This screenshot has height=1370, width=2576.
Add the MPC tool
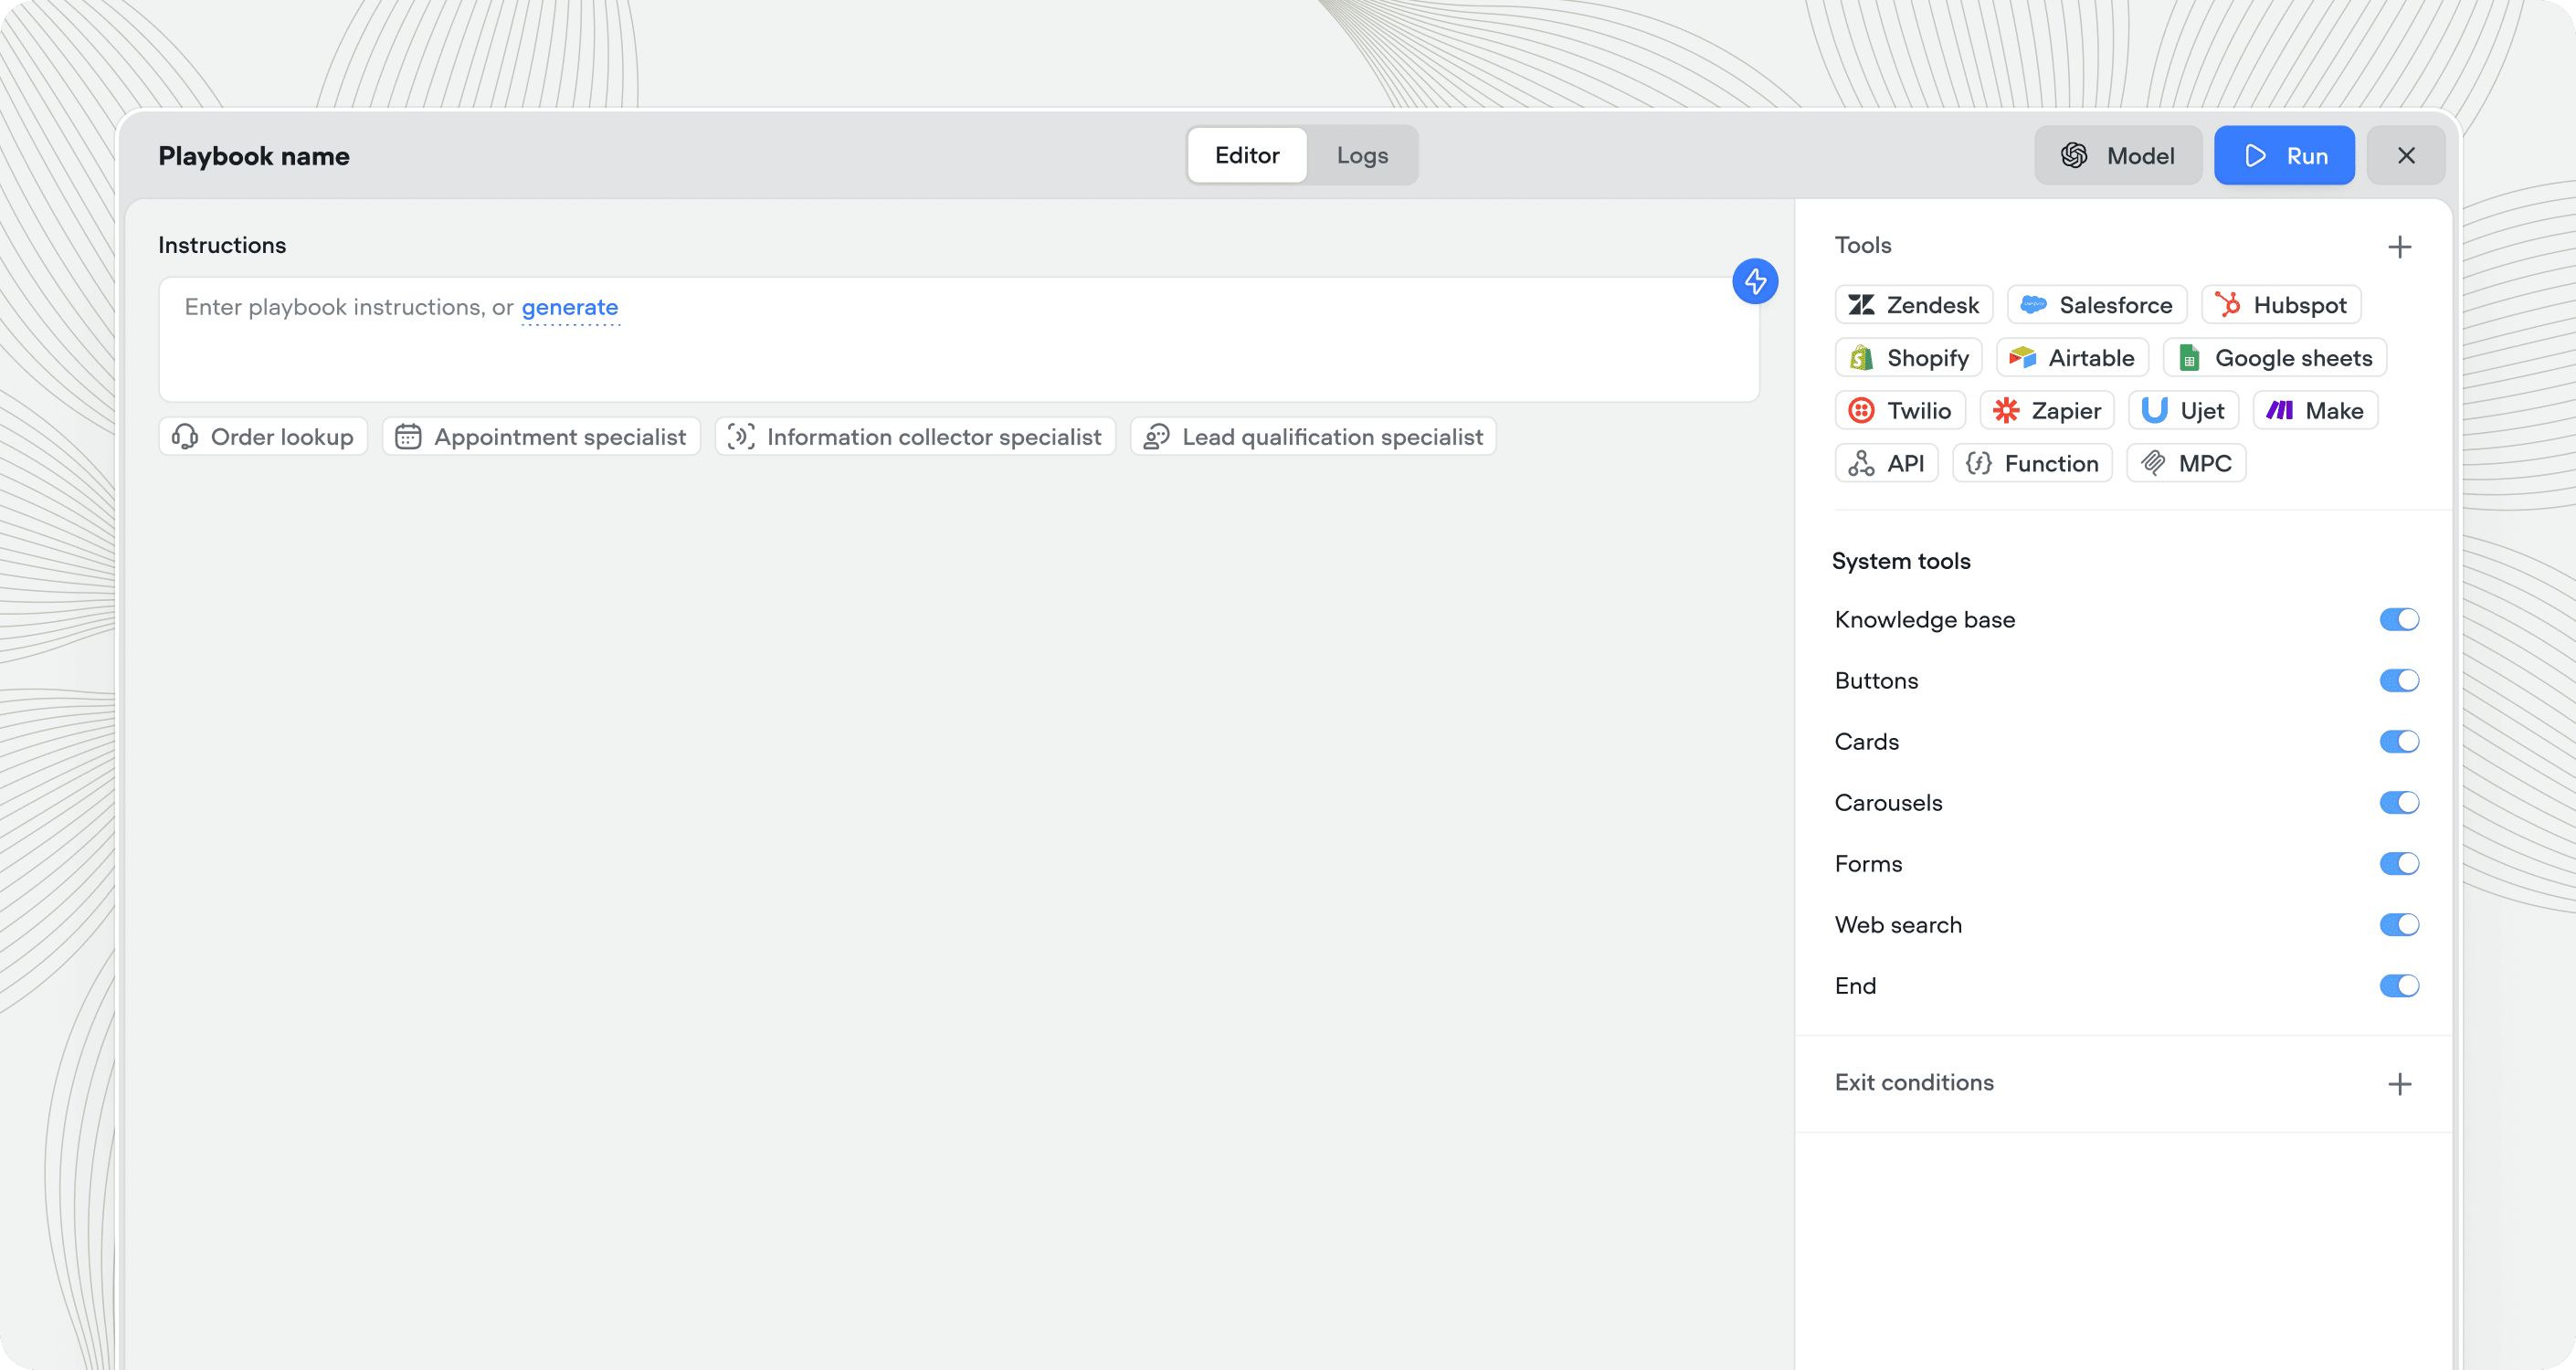click(x=2185, y=464)
